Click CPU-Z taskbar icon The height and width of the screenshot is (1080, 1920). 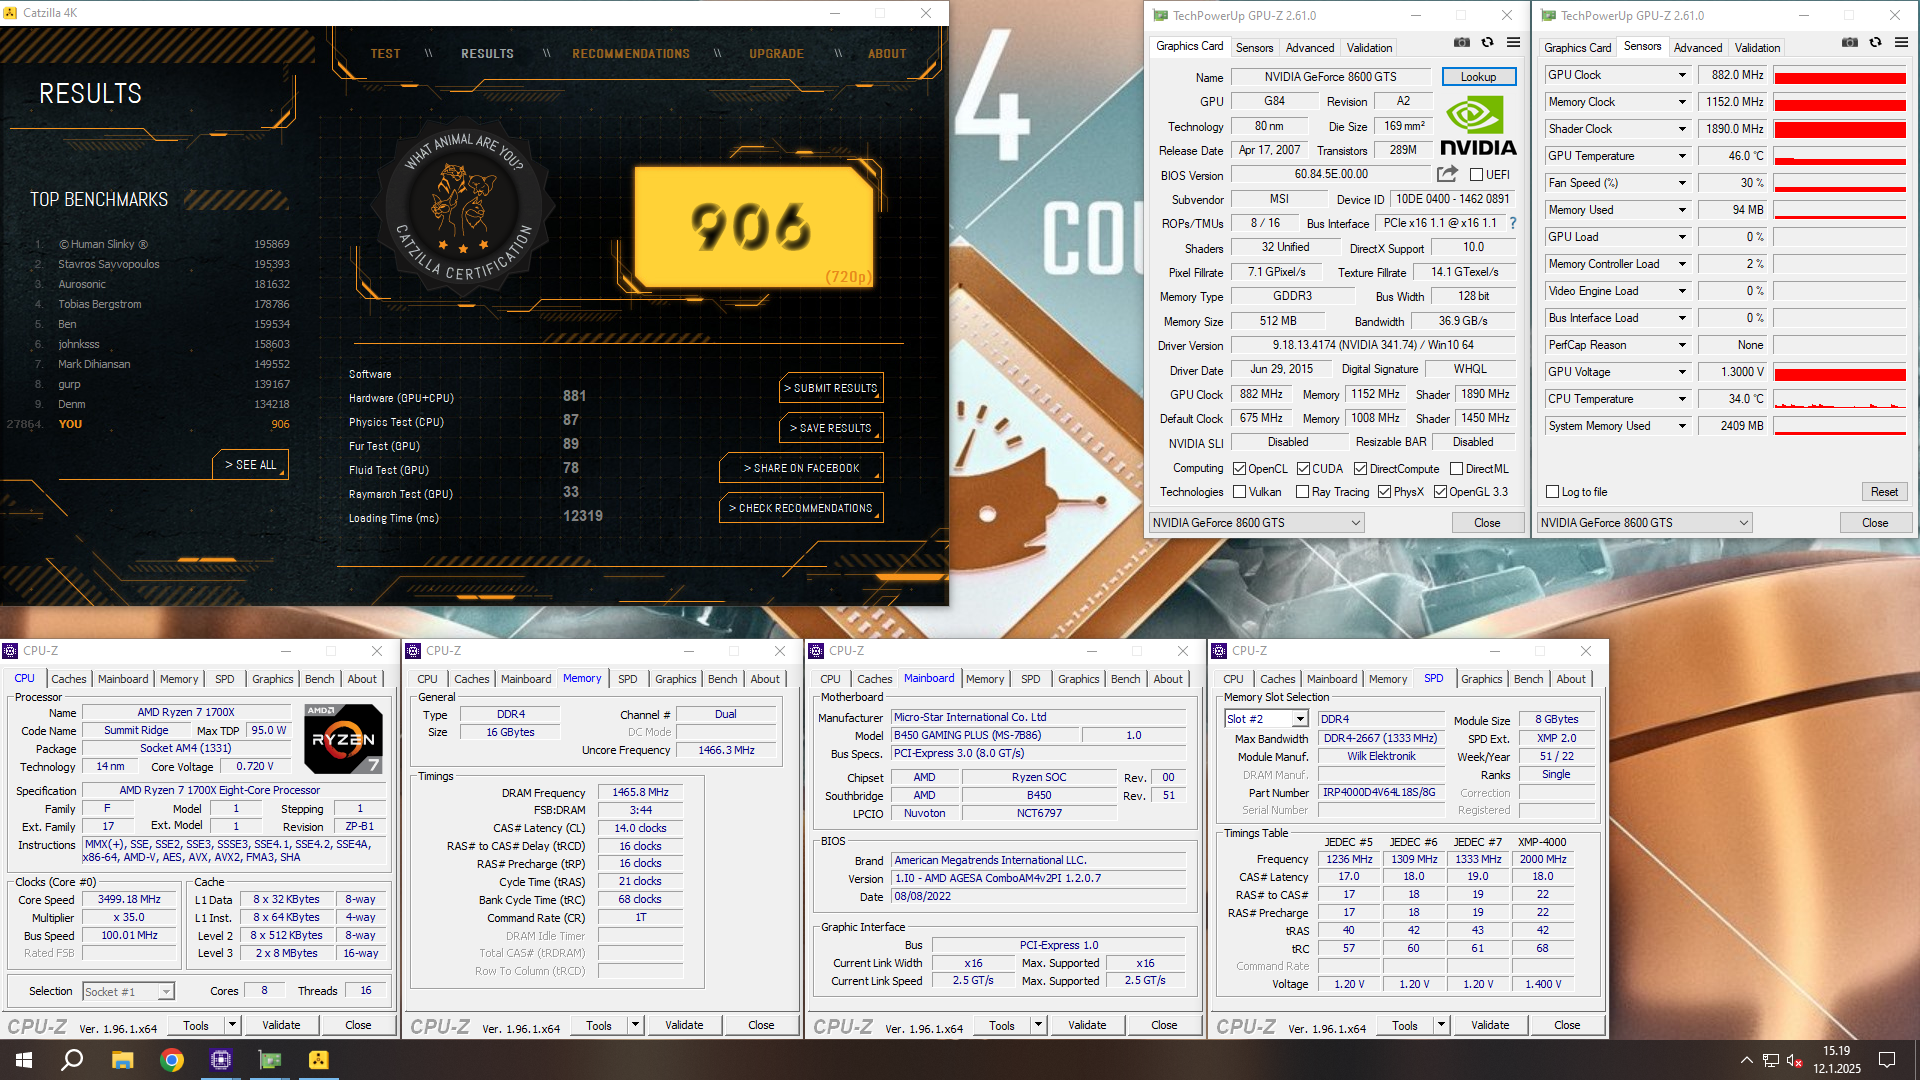pos(221,1060)
